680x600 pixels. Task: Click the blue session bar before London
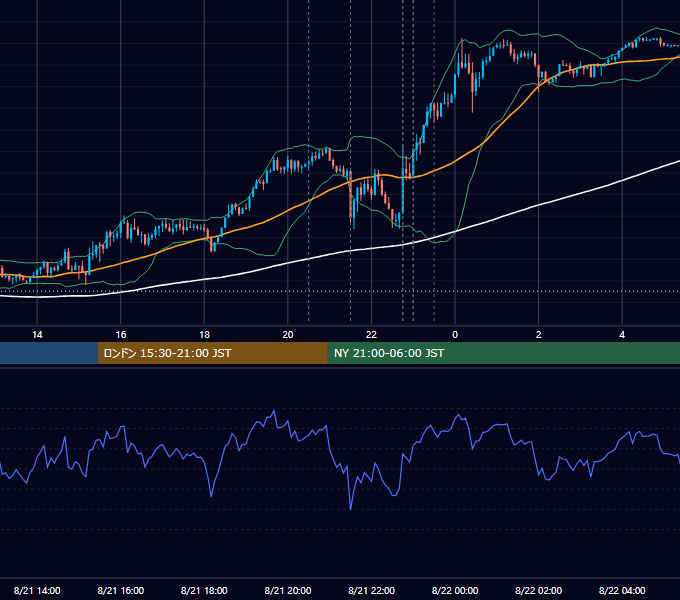coord(49,353)
